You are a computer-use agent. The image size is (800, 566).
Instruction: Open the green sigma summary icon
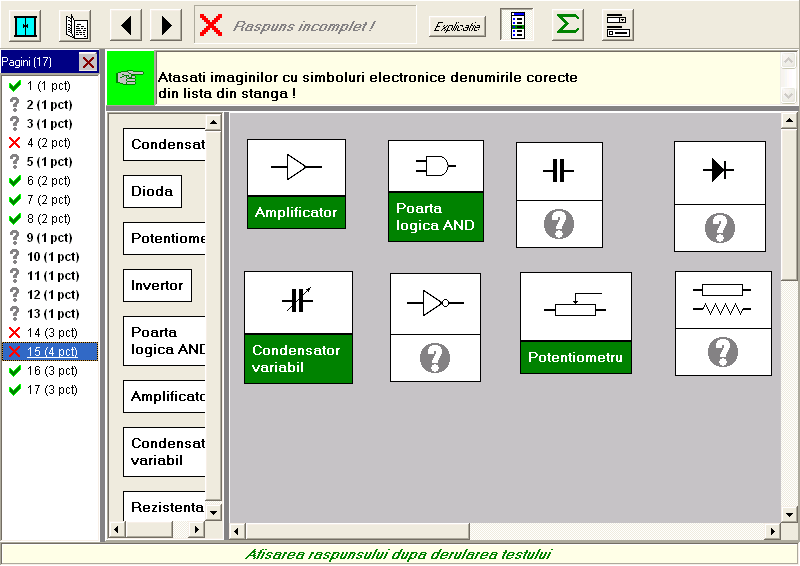pos(567,24)
